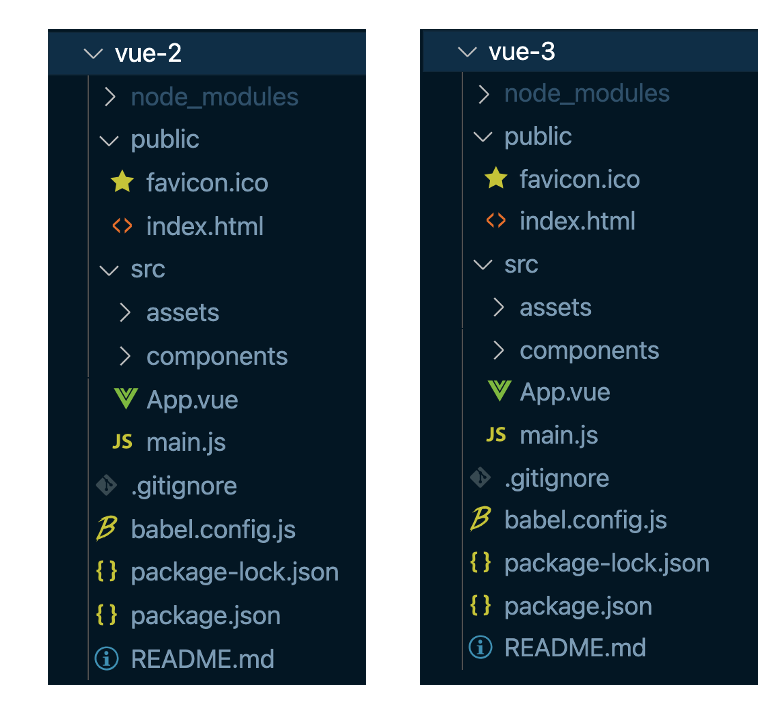Collapse the vue-2 root folder

(93, 53)
